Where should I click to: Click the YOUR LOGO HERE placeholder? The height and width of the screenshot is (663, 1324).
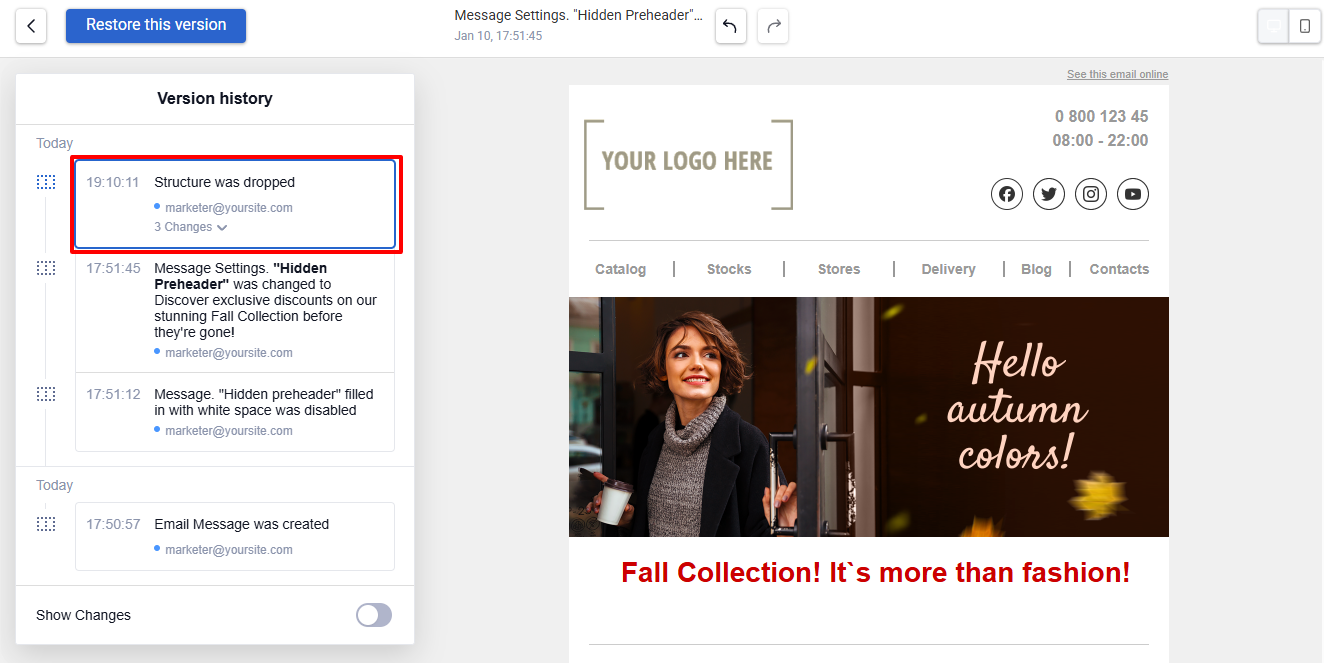click(x=688, y=164)
